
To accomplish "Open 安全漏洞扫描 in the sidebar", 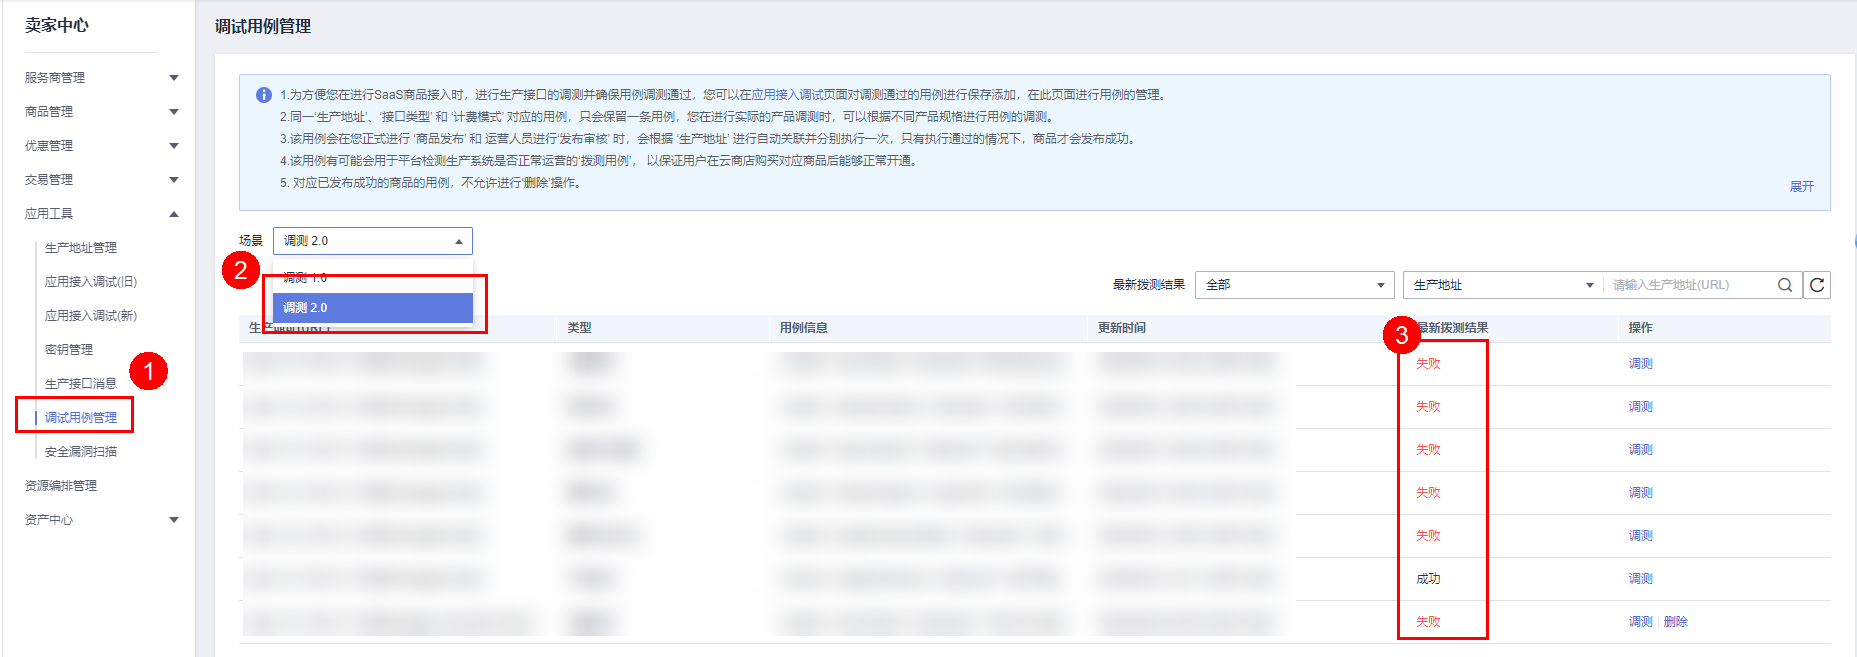I will point(81,452).
